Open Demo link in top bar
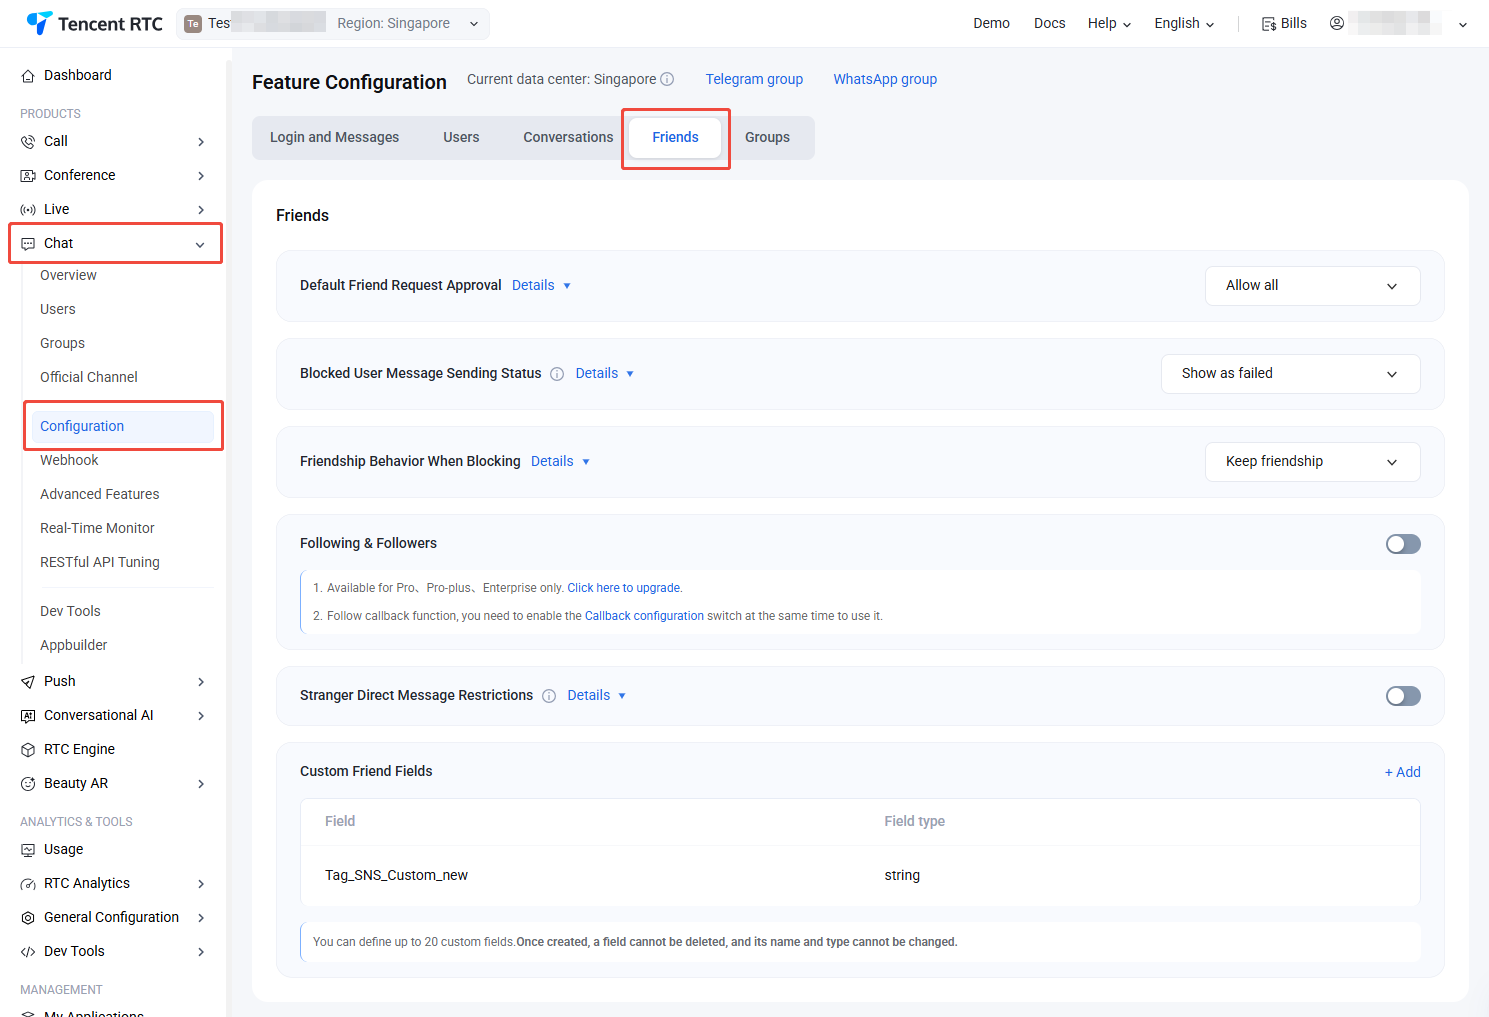1489x1017 pixels. tap(991, 23)
